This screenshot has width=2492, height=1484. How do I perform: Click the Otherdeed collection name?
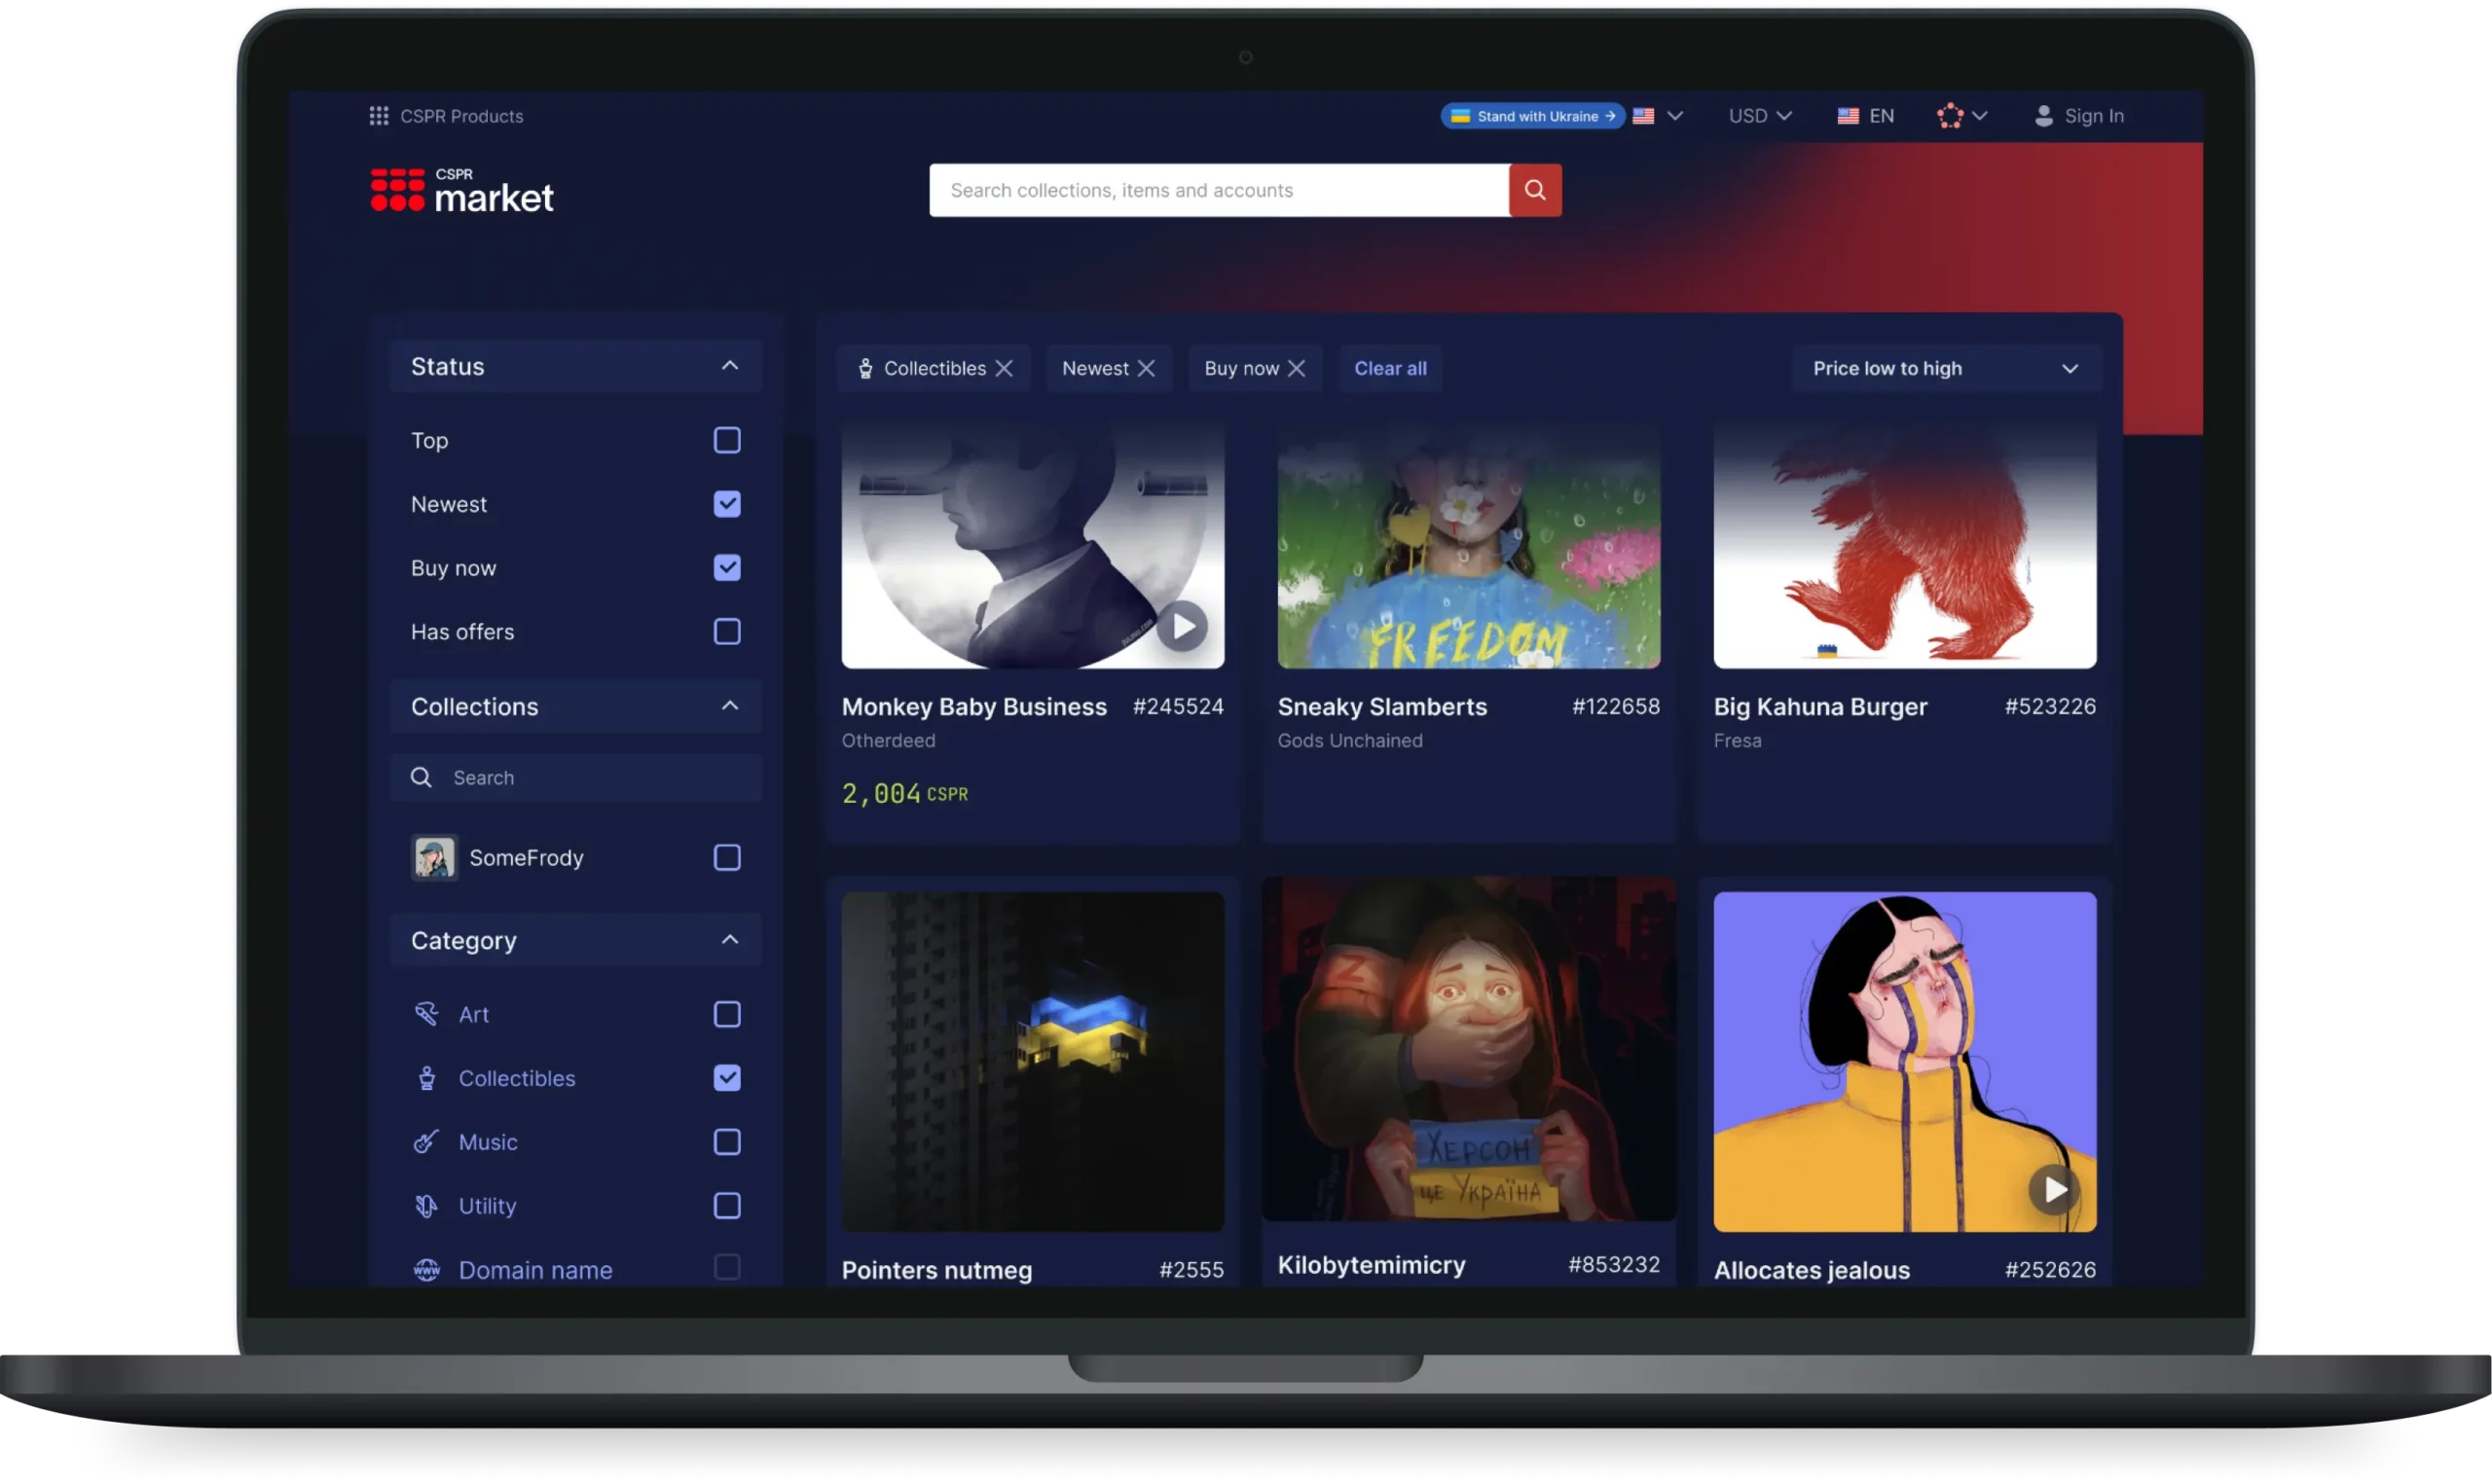[888, 741]
